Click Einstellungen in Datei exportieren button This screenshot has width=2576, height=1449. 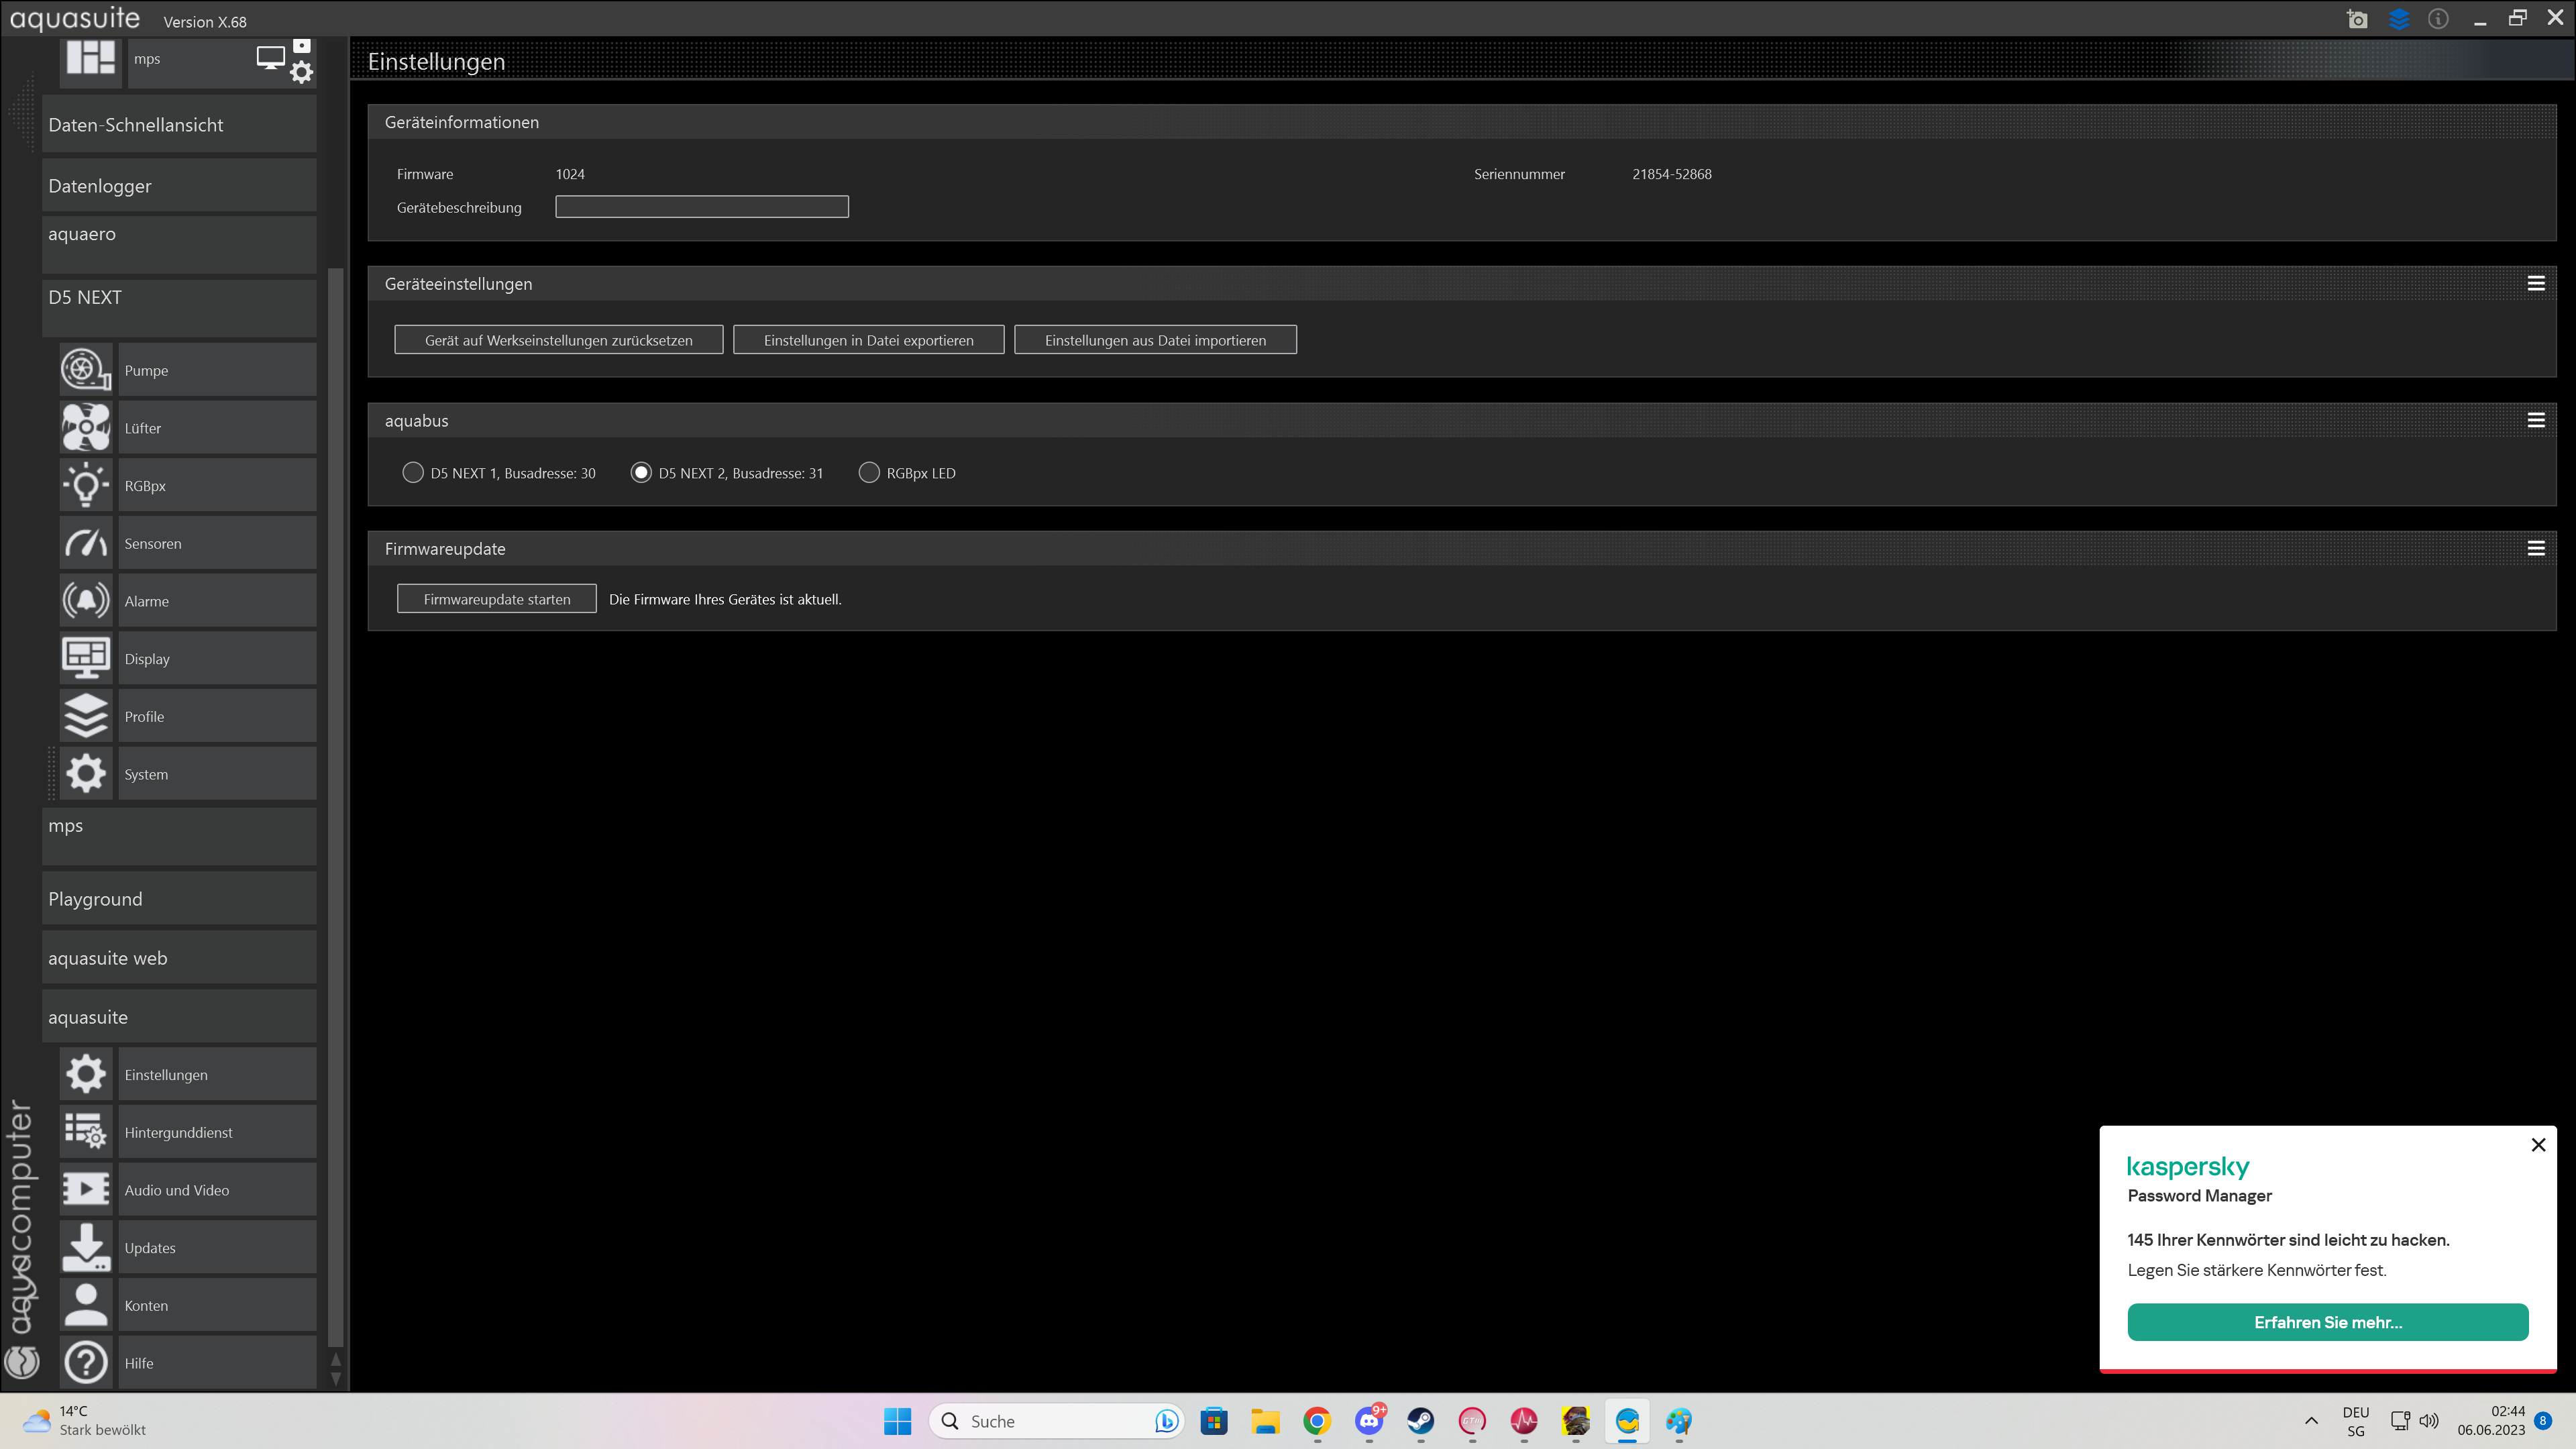click(x=867, y=340)
